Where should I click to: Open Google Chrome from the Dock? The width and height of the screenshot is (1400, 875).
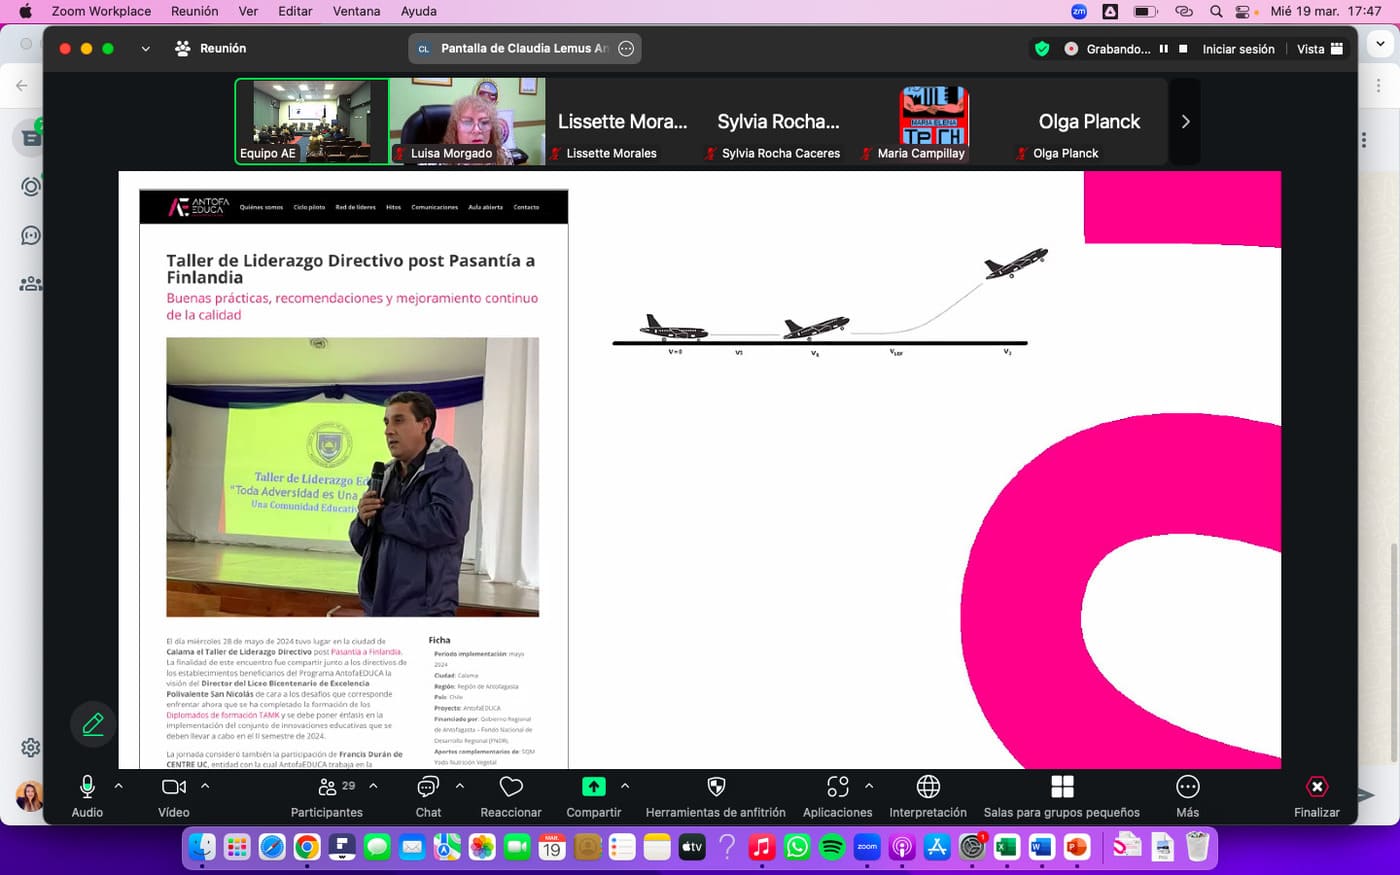point(307,847)
